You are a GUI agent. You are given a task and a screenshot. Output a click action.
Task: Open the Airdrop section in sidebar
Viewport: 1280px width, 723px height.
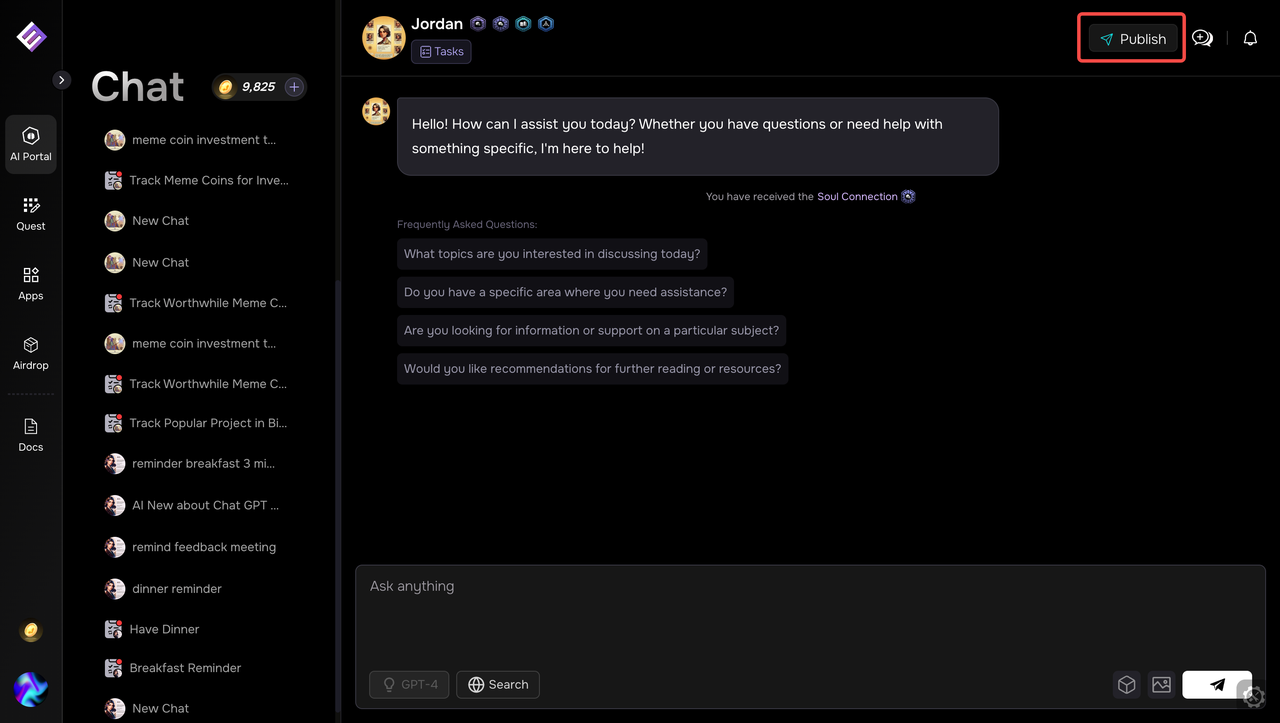click(x=31, y=353)
